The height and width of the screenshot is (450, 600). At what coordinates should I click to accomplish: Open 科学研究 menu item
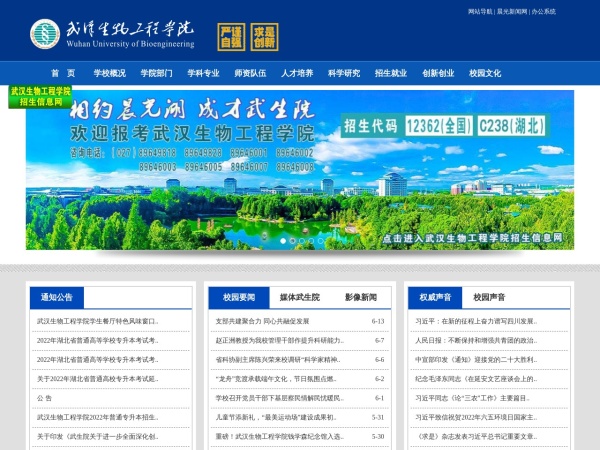point(344,73)
